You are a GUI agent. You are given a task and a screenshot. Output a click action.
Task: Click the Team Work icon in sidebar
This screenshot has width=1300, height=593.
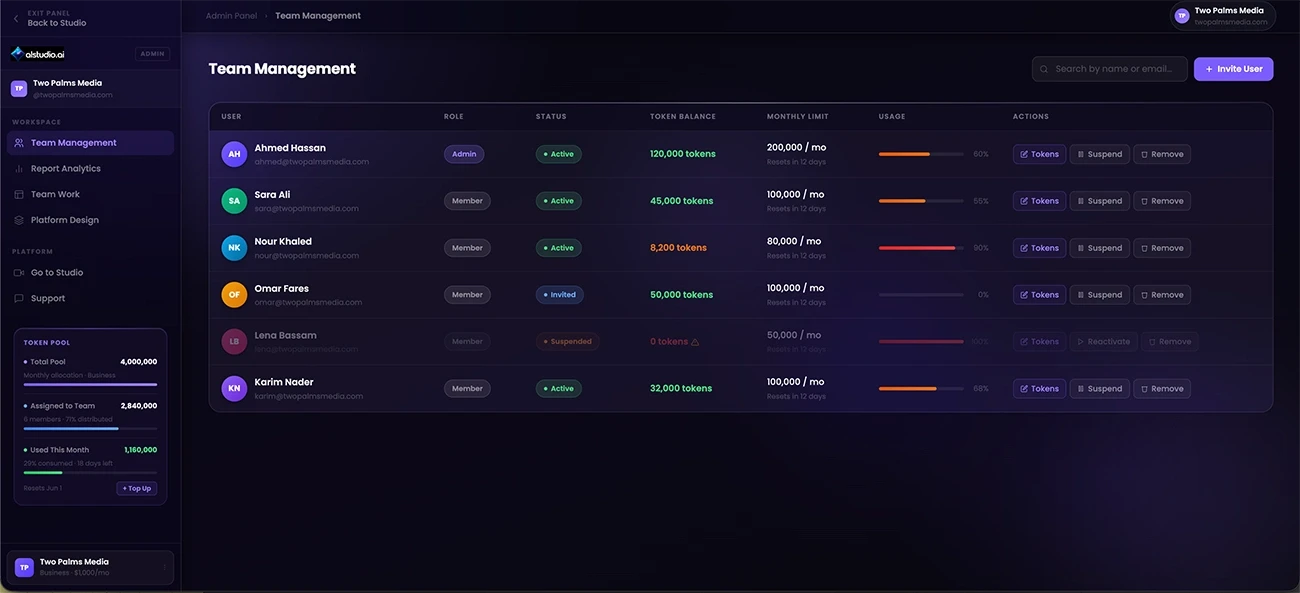[x=19, y=195]
